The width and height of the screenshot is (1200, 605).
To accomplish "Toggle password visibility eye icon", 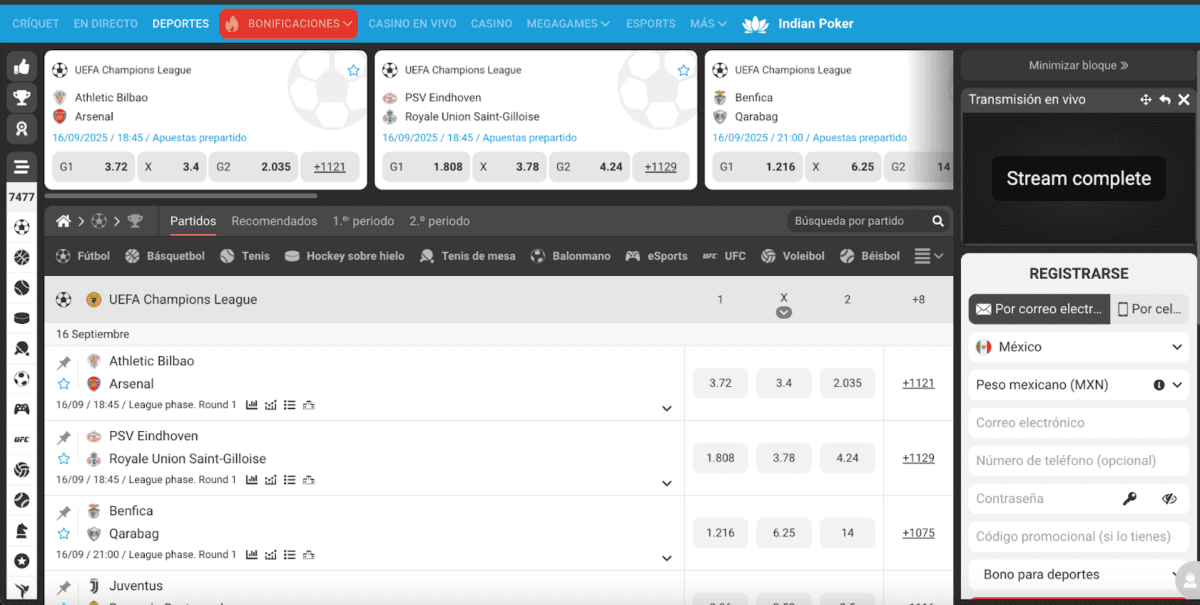I will click(x=1169, y=499).
